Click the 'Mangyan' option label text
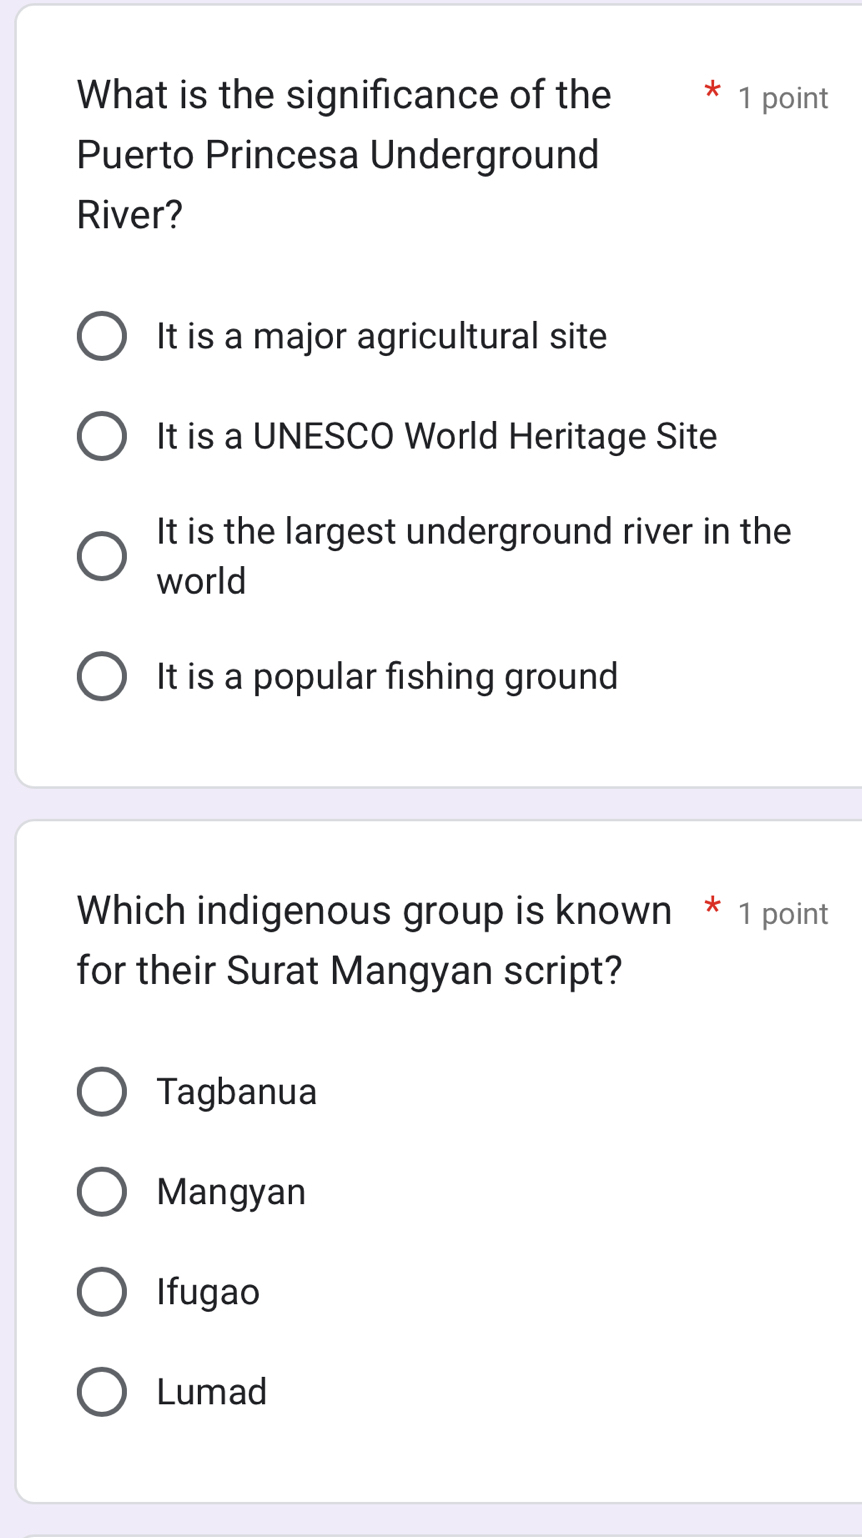The width and height of the screenshot is (862, 1538). [231, 1192]
